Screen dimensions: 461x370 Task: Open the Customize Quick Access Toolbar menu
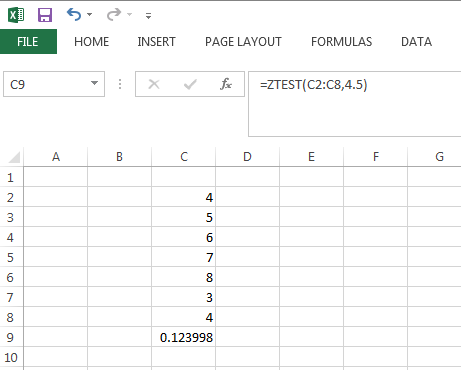pyautogui.click(x=148, y=16)
